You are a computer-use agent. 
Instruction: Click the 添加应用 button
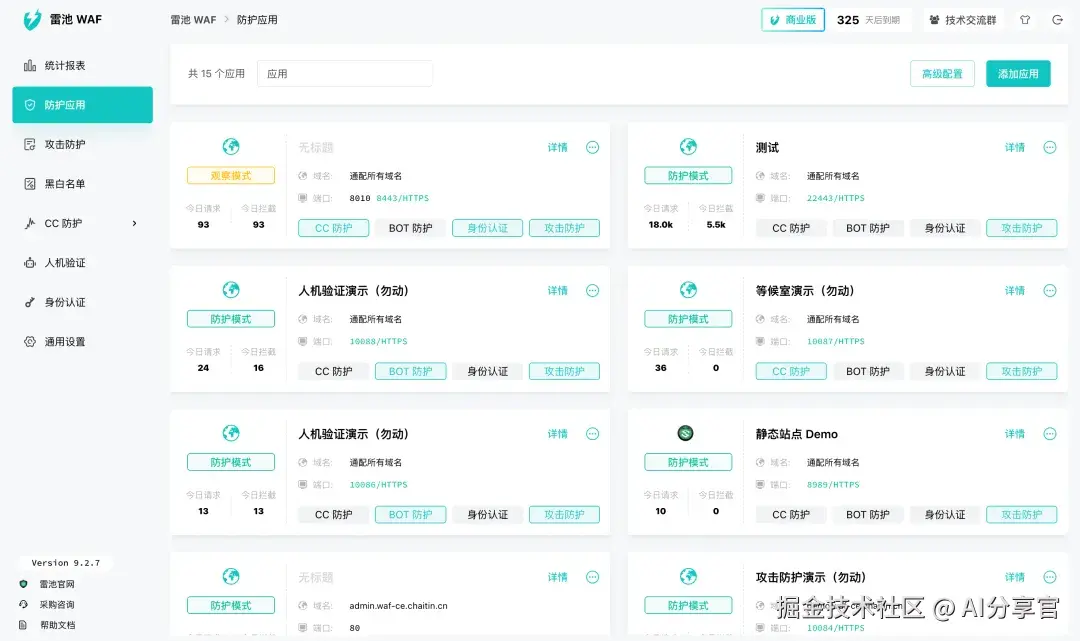coord(1018,74)
